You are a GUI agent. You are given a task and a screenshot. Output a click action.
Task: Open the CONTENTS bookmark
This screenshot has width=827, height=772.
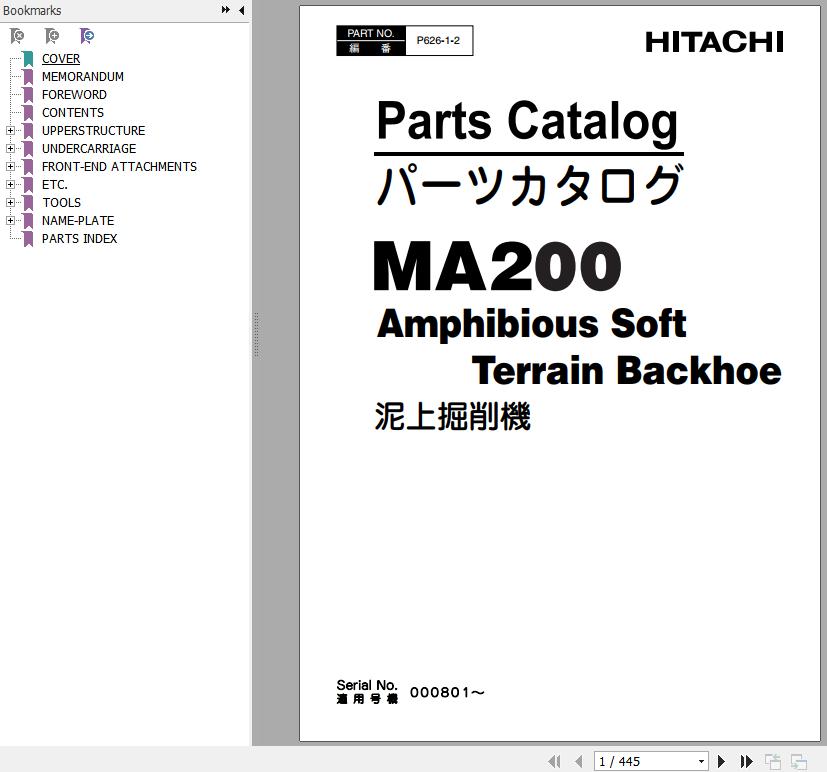[73, 112]
